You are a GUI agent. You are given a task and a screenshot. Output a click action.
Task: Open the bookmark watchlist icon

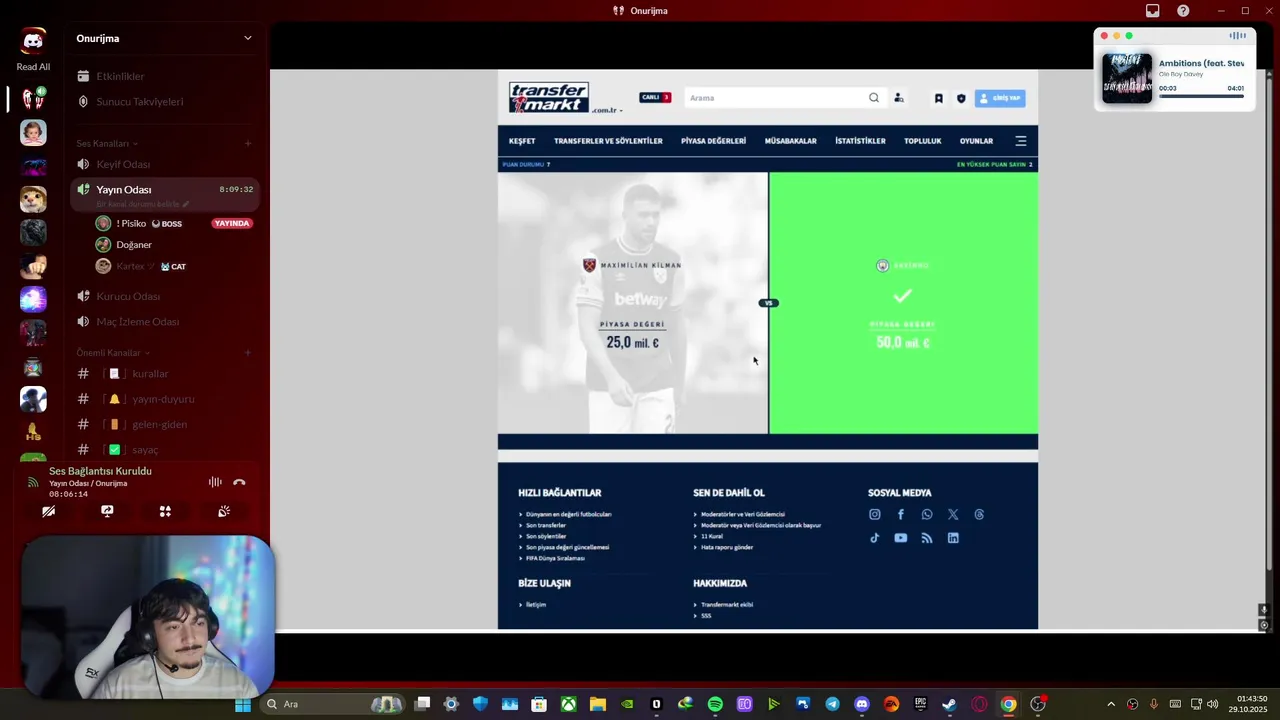tap(939, 98)
